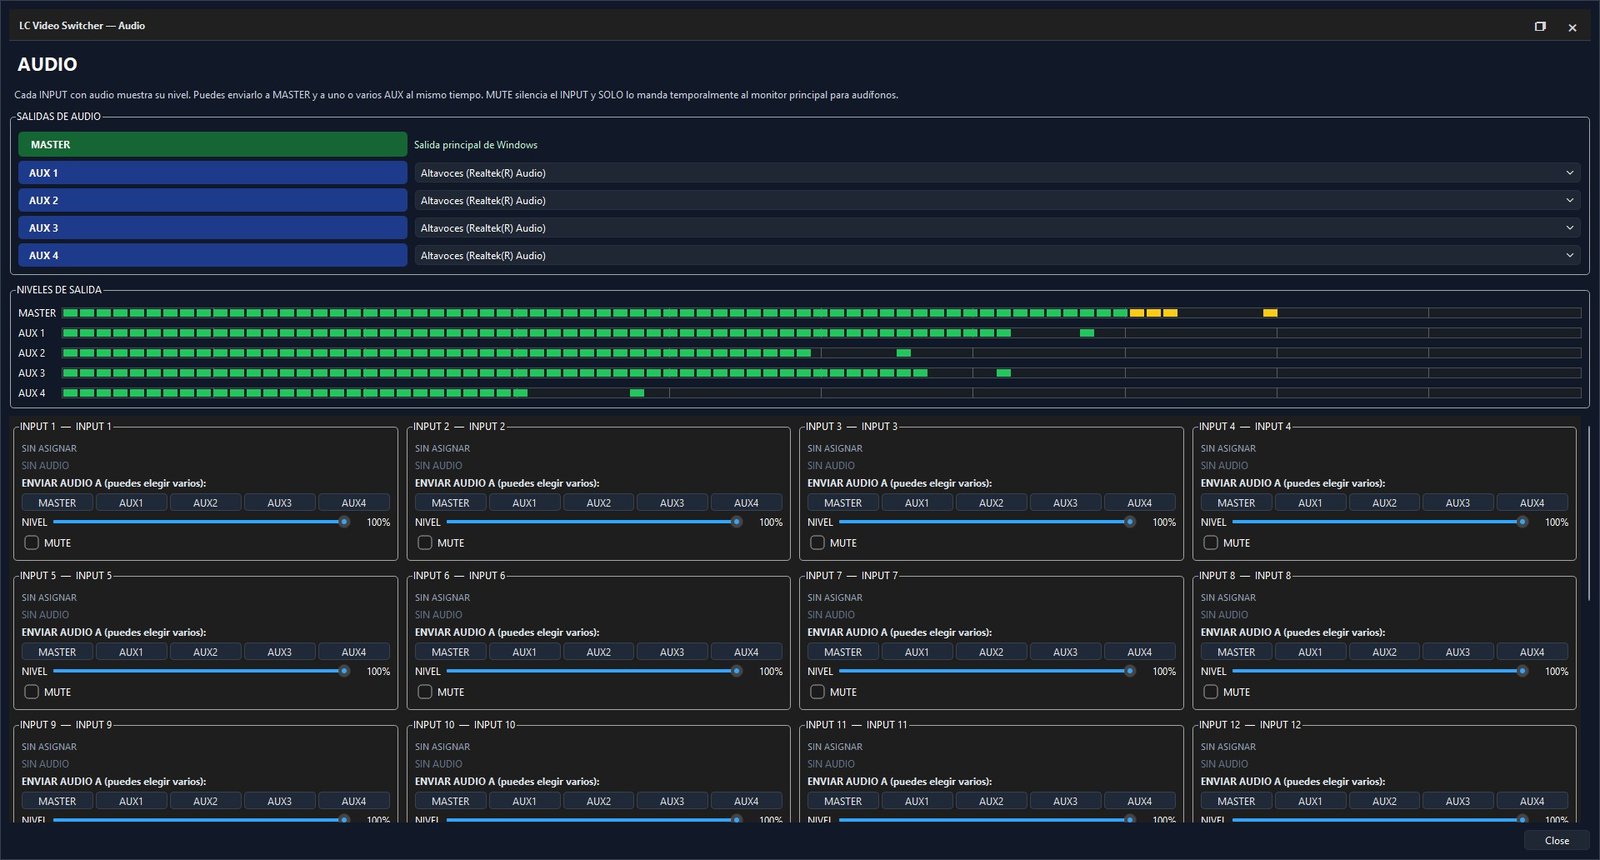Toggle the MASTER send button on INPUT 2
Image resolution: width=1600 pixels, height=860 pixels.
[450, 503]
